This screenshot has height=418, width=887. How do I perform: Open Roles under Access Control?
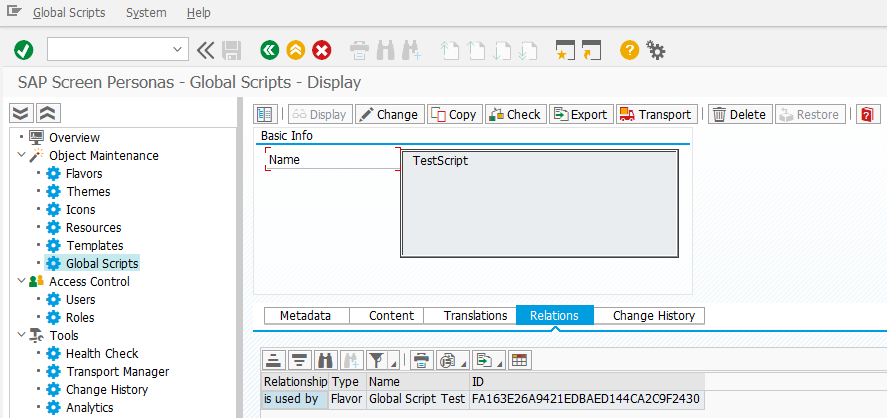pos(80,318)
